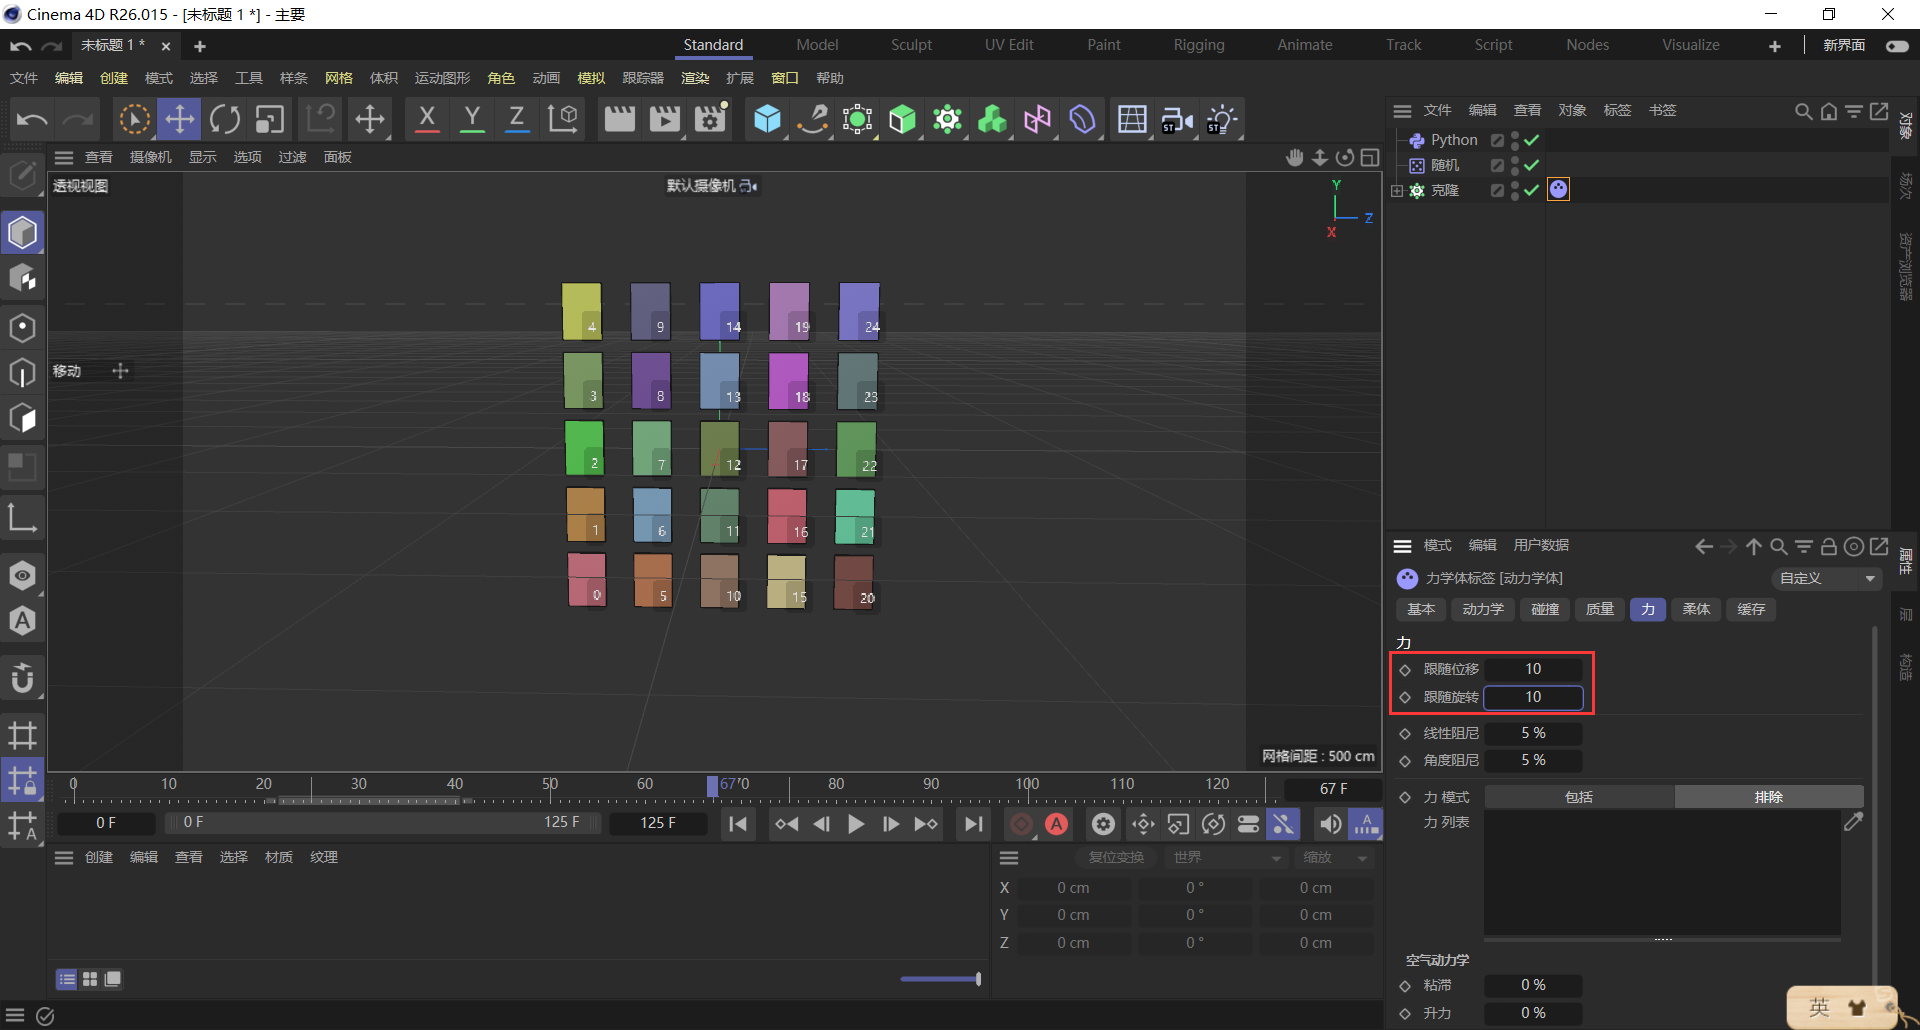Play the animation forward
This screenshot has height=1030, width=1920.
856,824
